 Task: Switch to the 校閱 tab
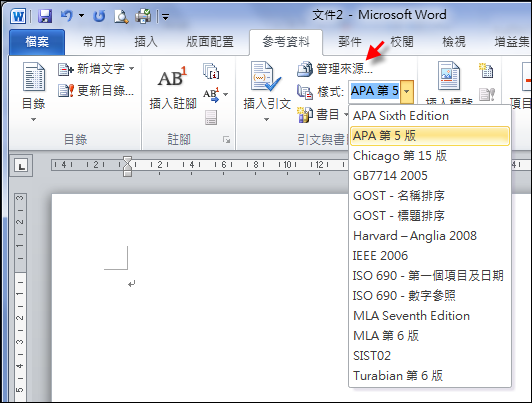402,42
